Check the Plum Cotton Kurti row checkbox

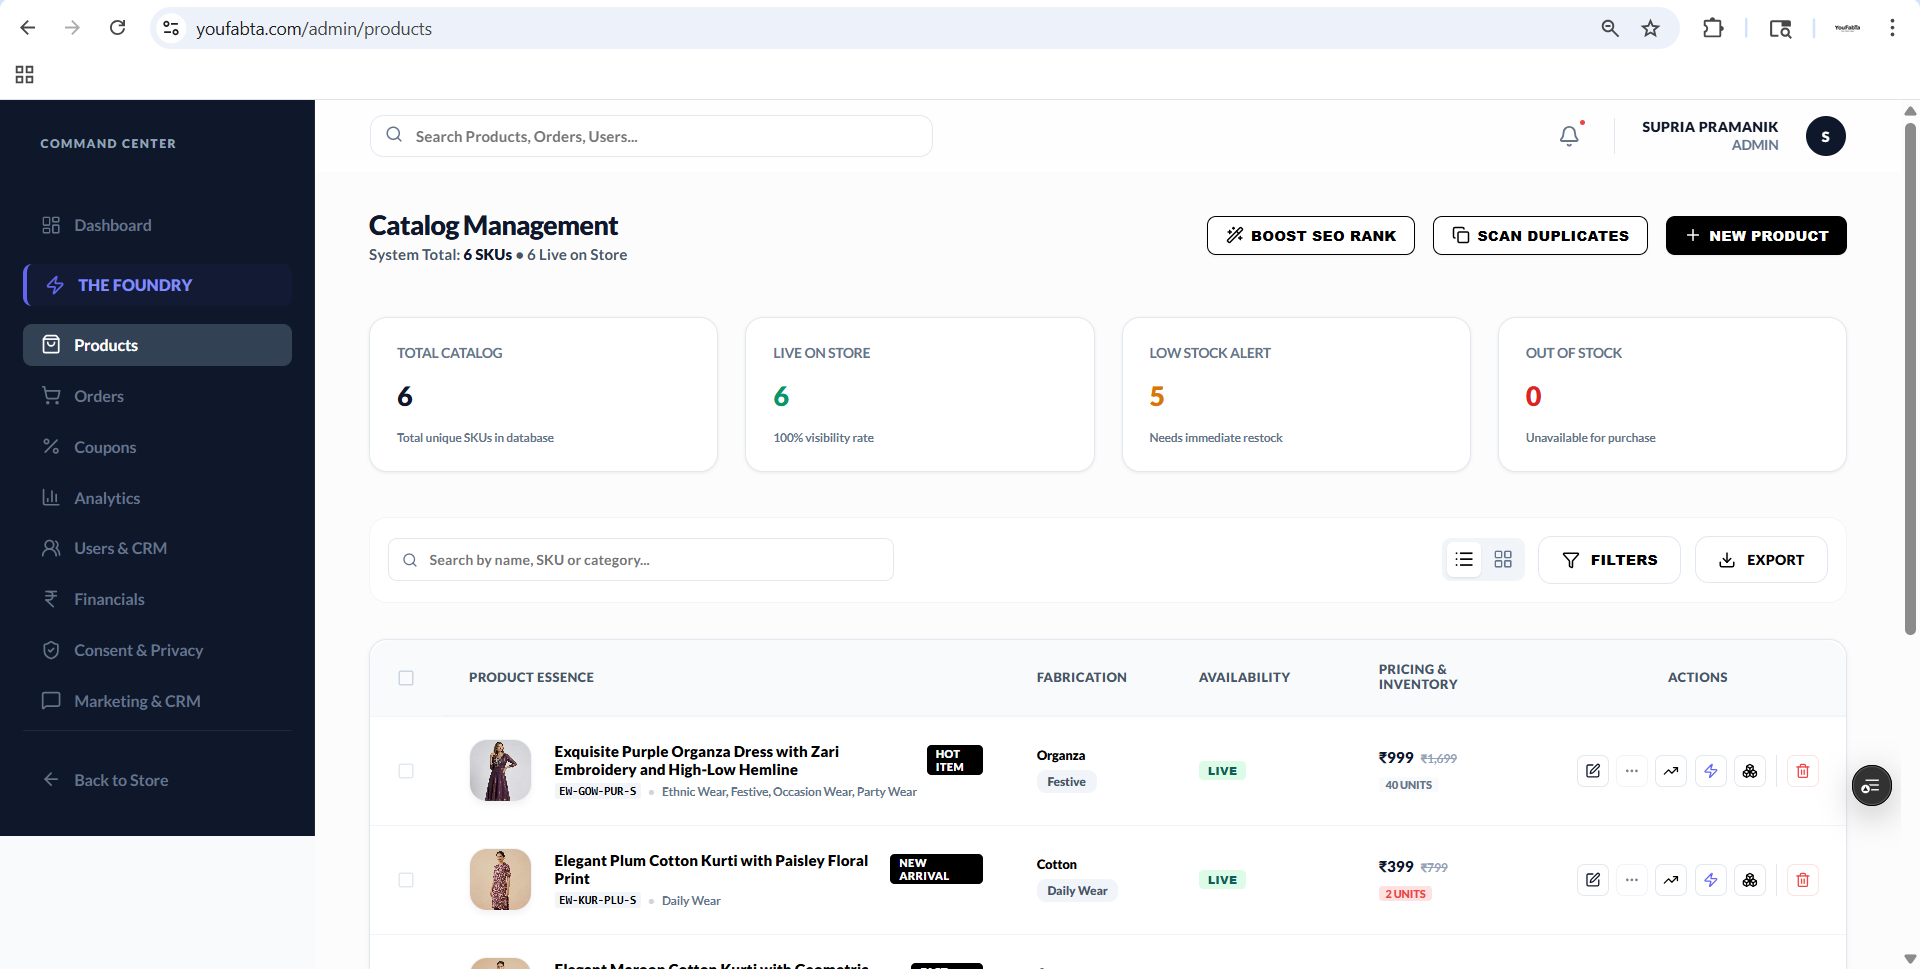pos(406,880)
